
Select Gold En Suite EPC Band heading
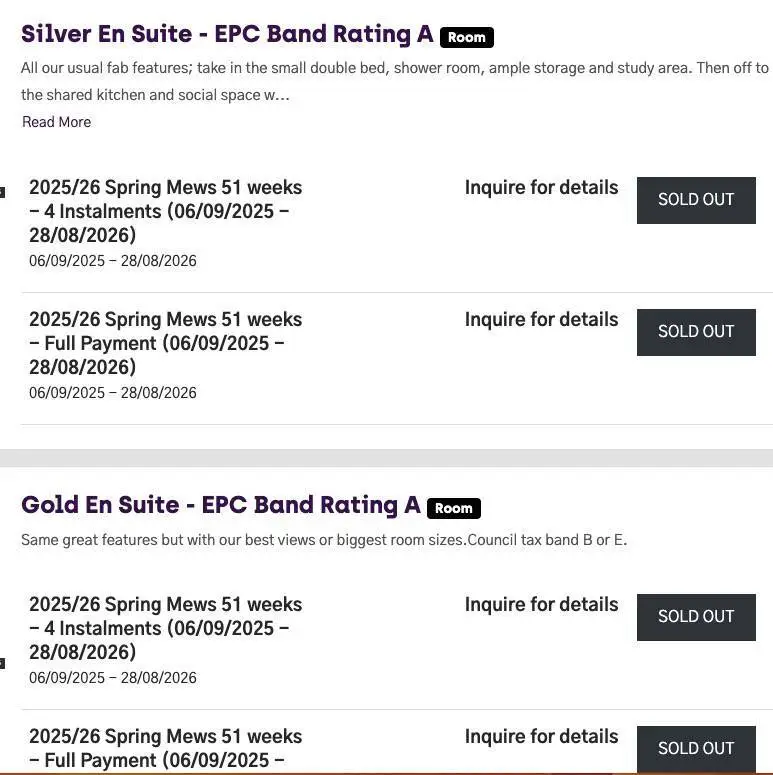(x=220, y=505)
